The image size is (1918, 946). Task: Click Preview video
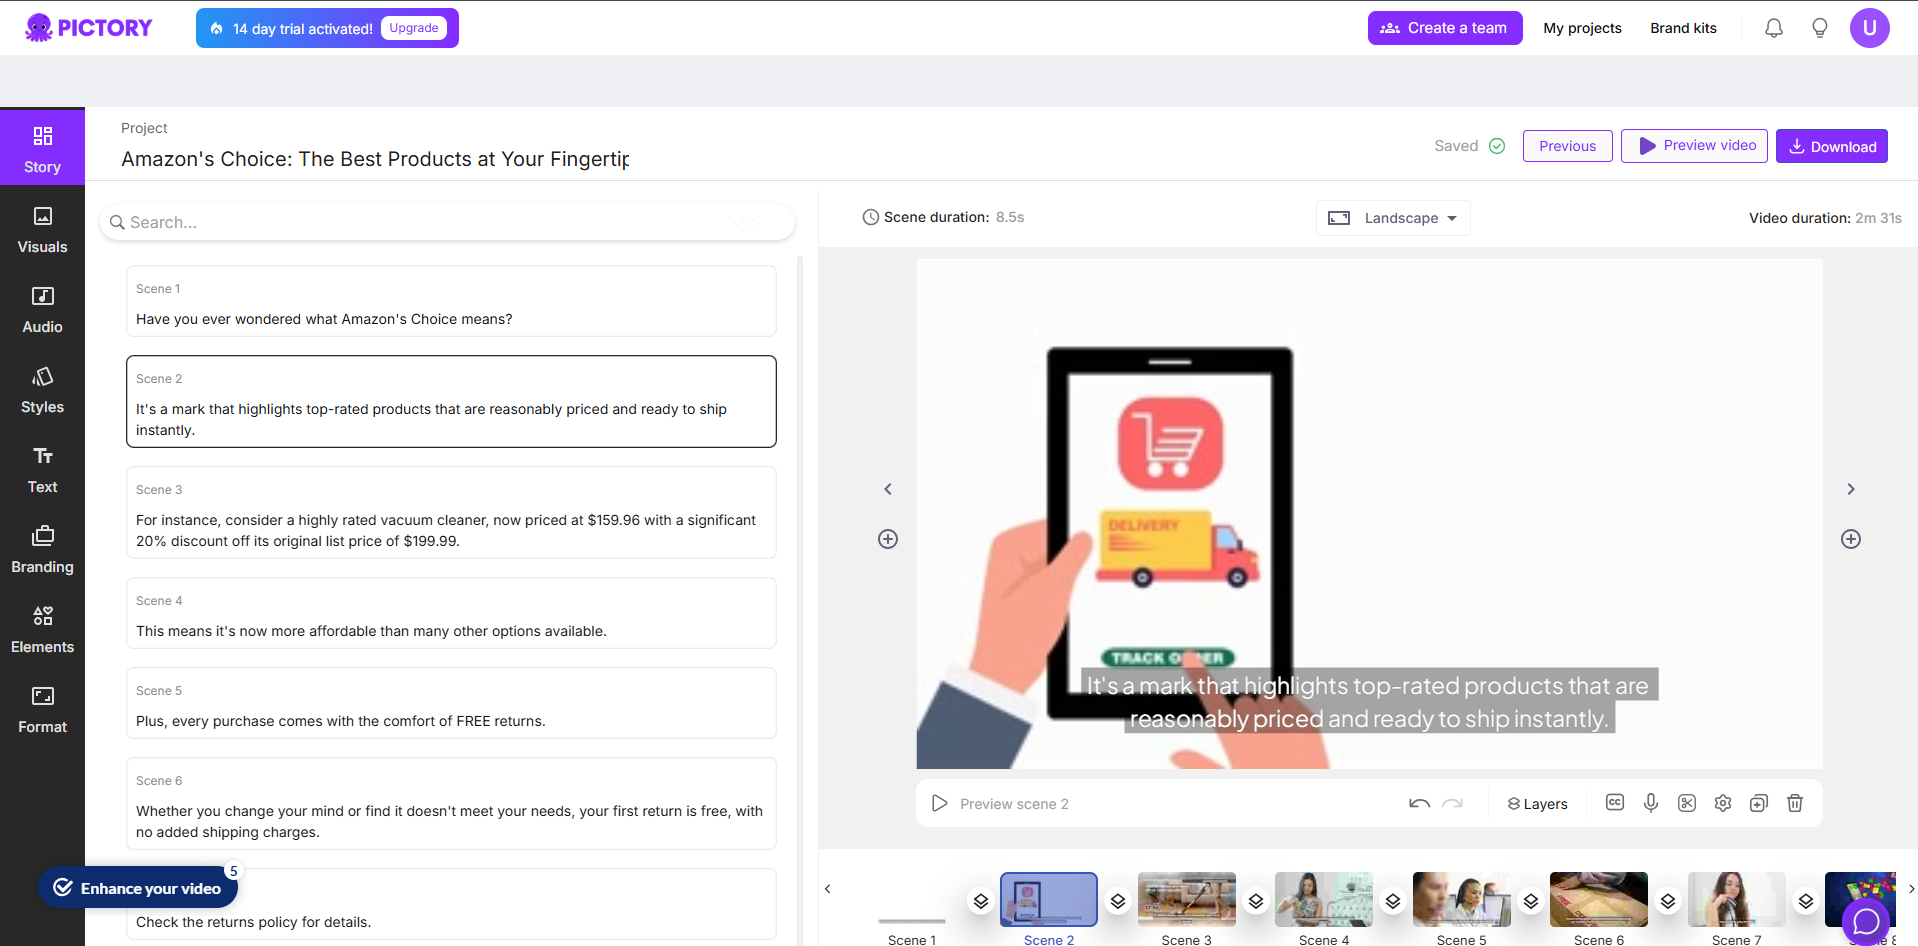[x=1694, y=146]
